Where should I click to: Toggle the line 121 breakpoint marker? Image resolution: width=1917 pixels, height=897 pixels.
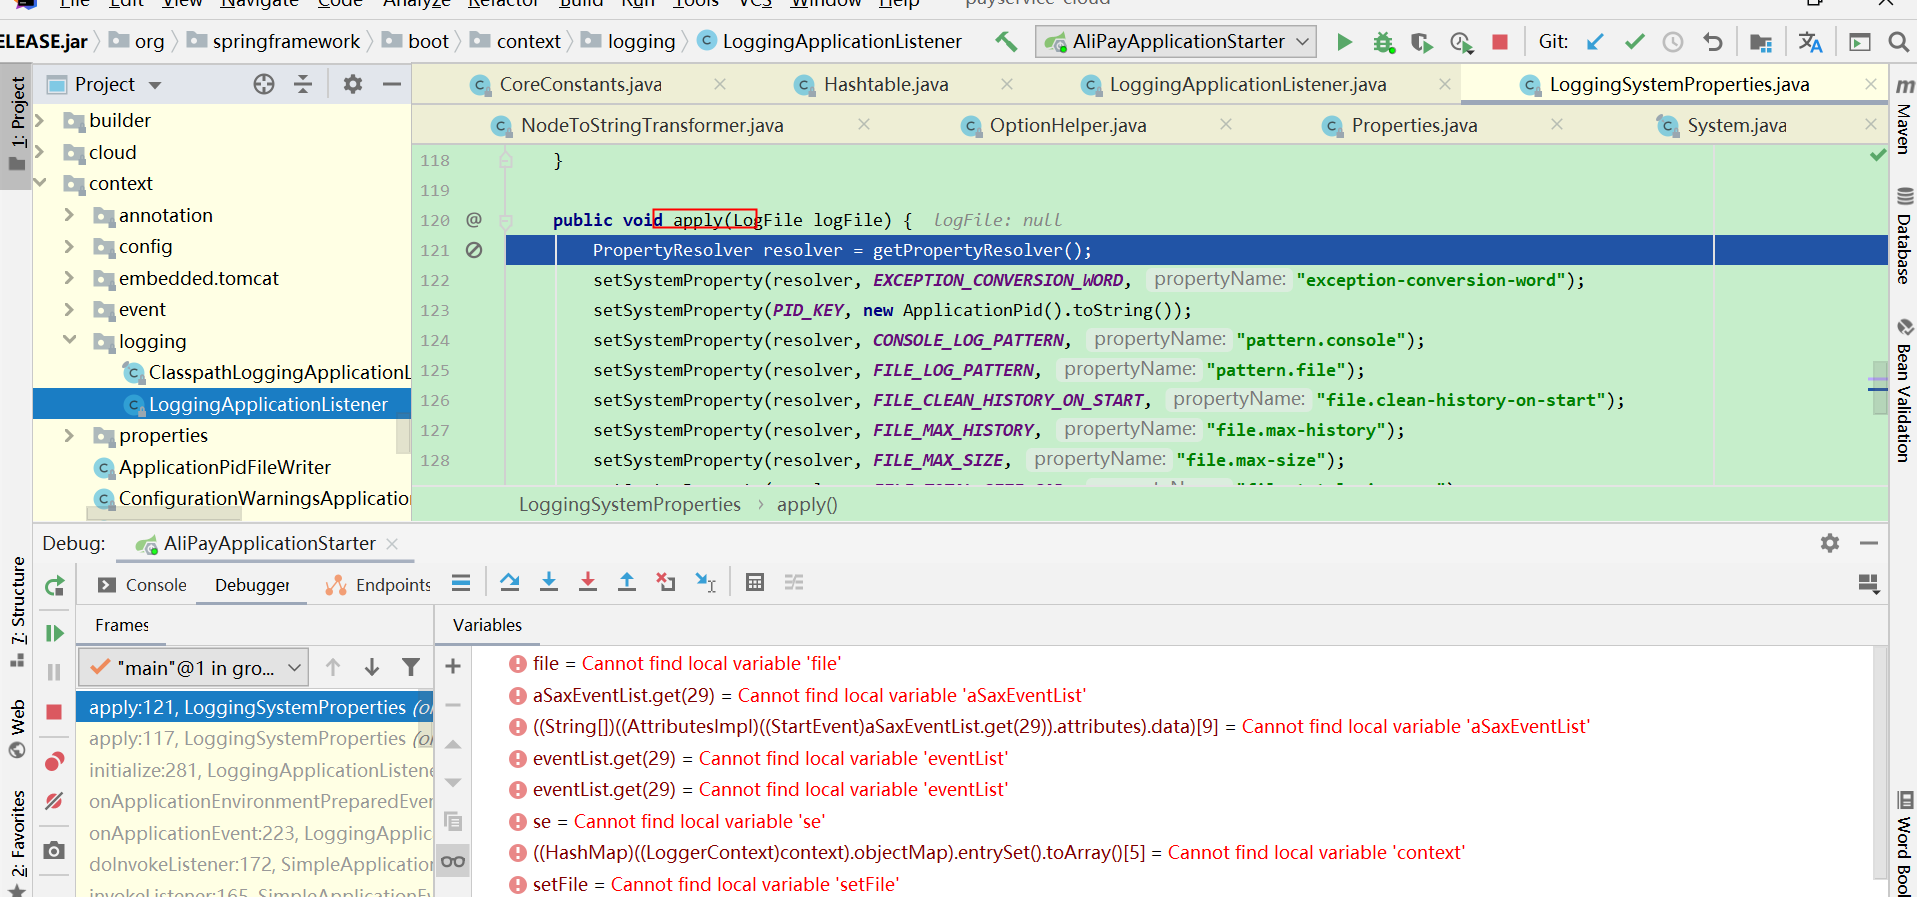(474, 250)
